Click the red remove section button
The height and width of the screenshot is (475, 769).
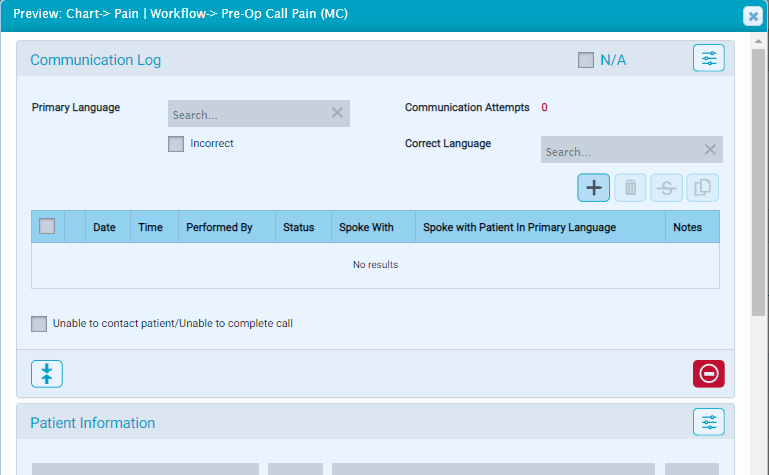pos(708,373)
